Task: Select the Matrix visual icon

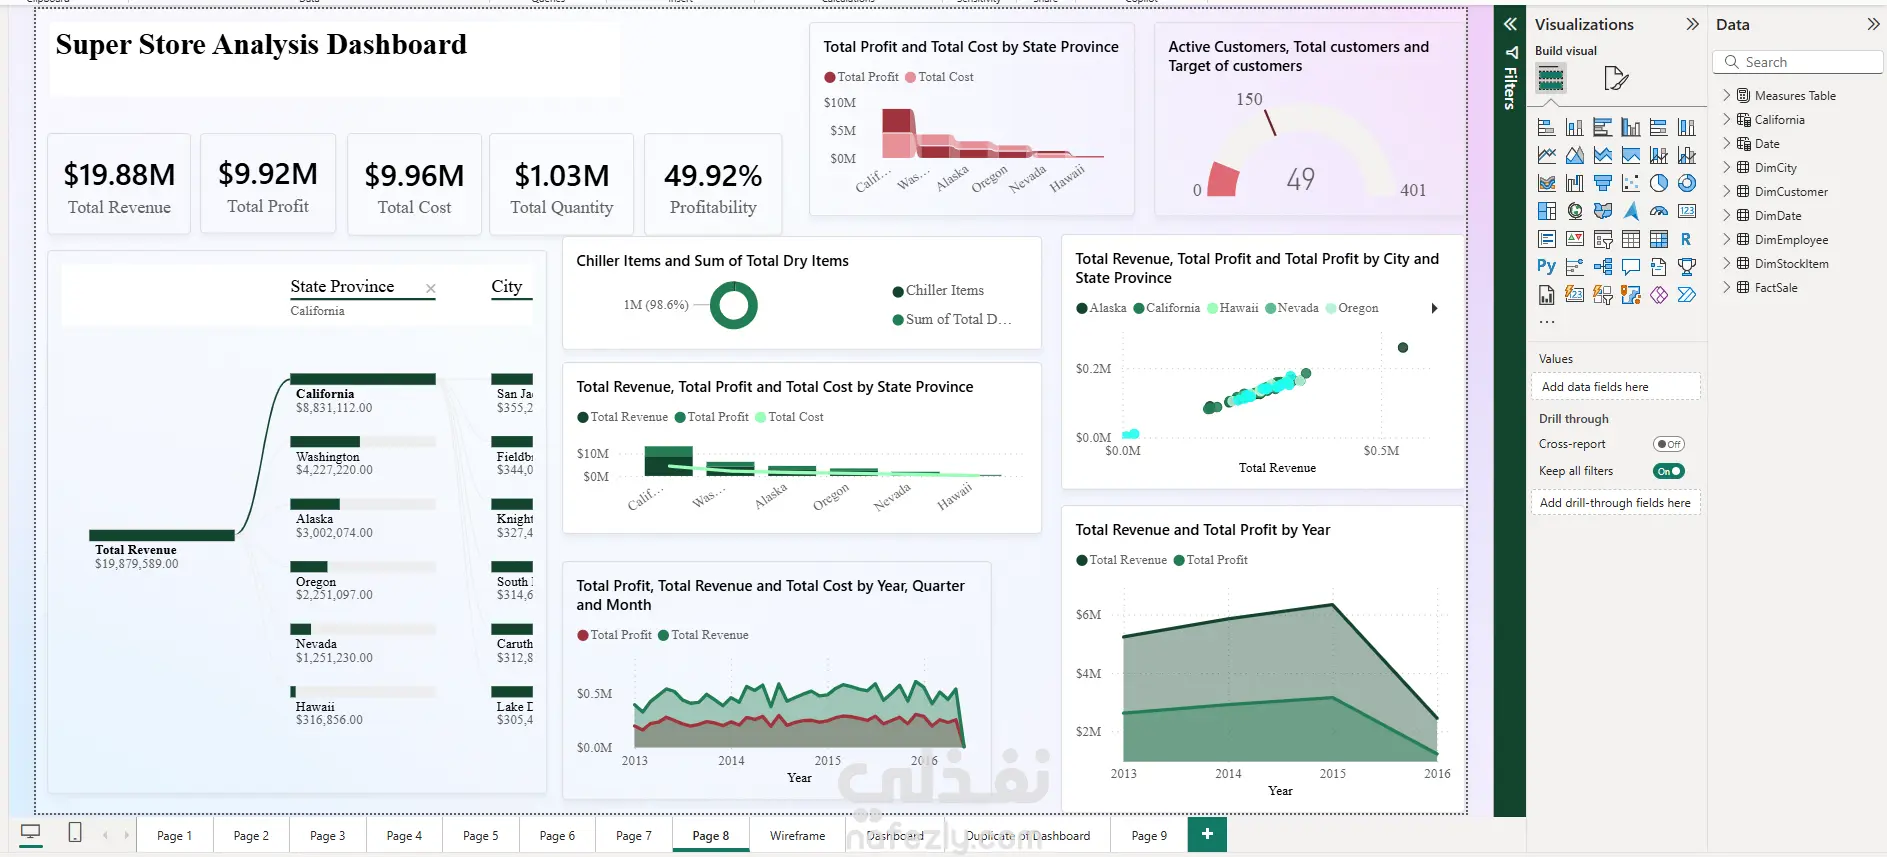Action: click(1658, 239)
